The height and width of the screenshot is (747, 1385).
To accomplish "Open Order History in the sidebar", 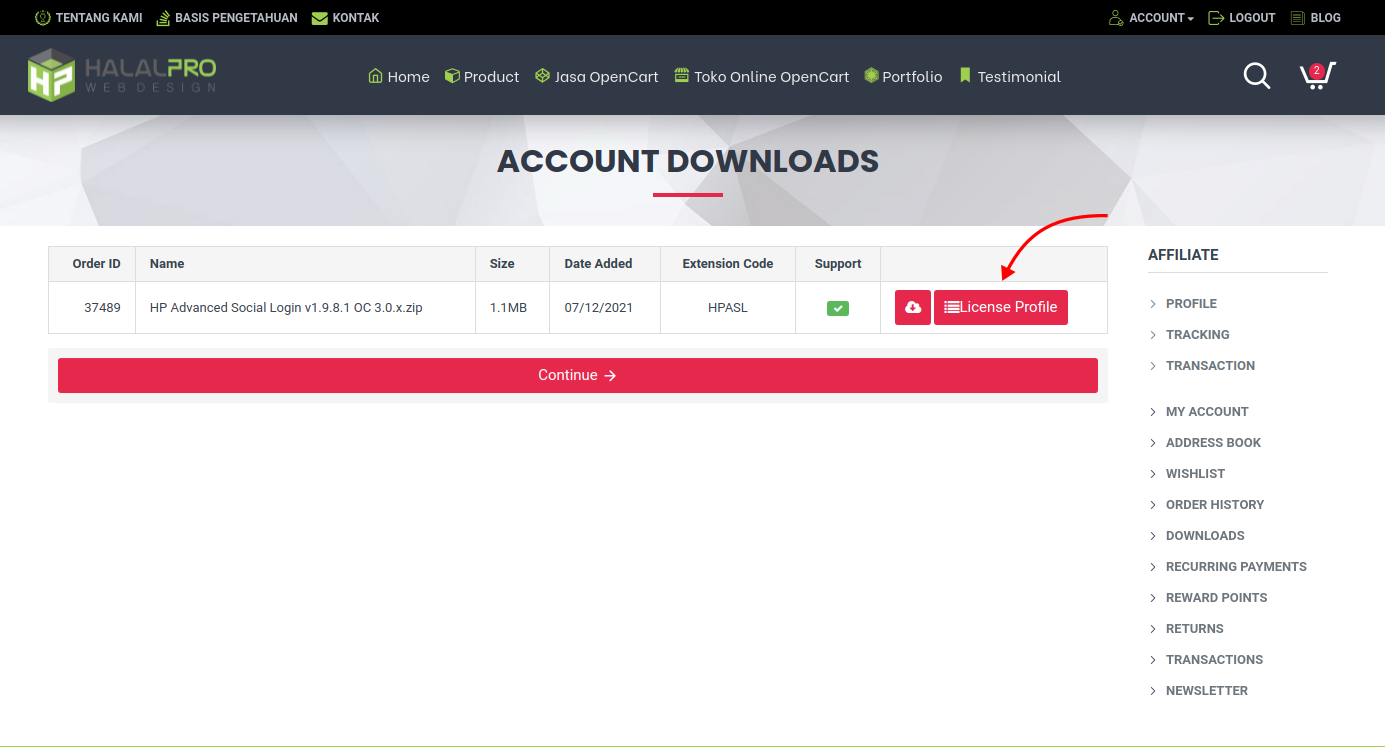I will point(1214,505).
